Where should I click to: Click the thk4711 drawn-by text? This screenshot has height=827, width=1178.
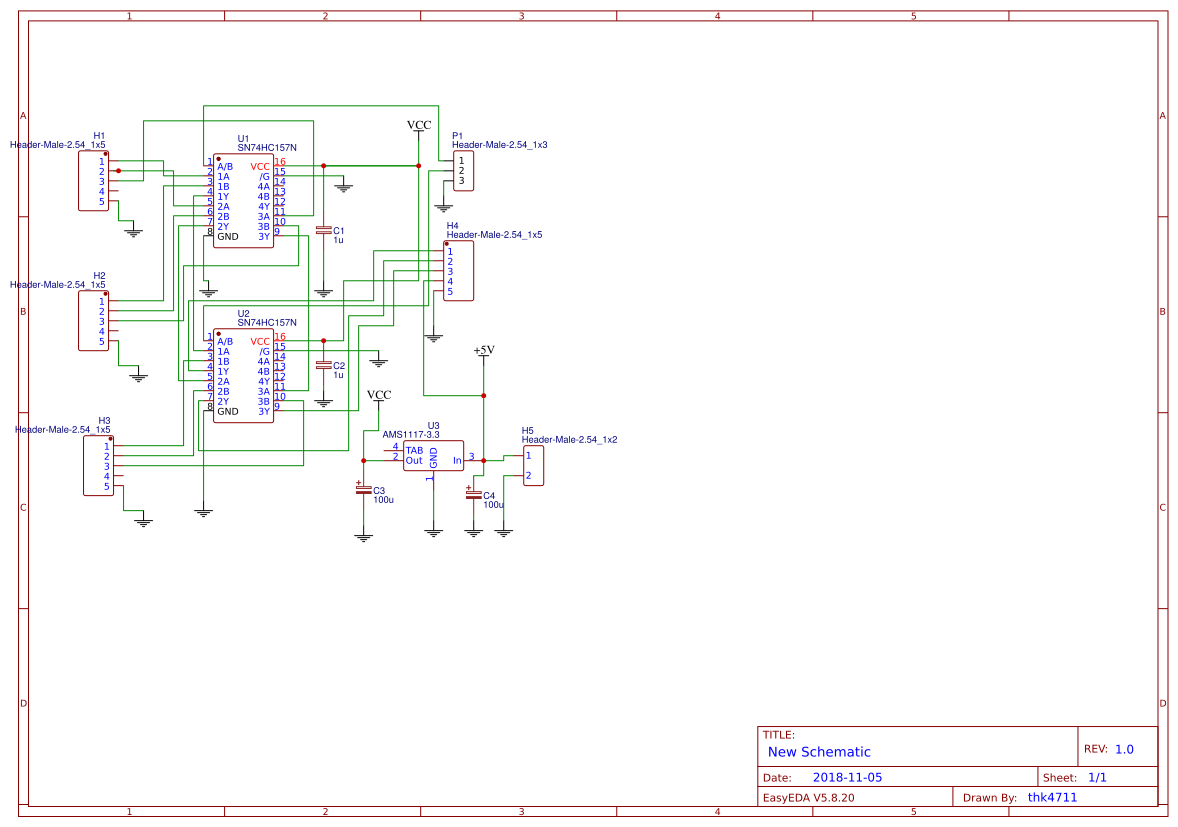(1051, 797)
